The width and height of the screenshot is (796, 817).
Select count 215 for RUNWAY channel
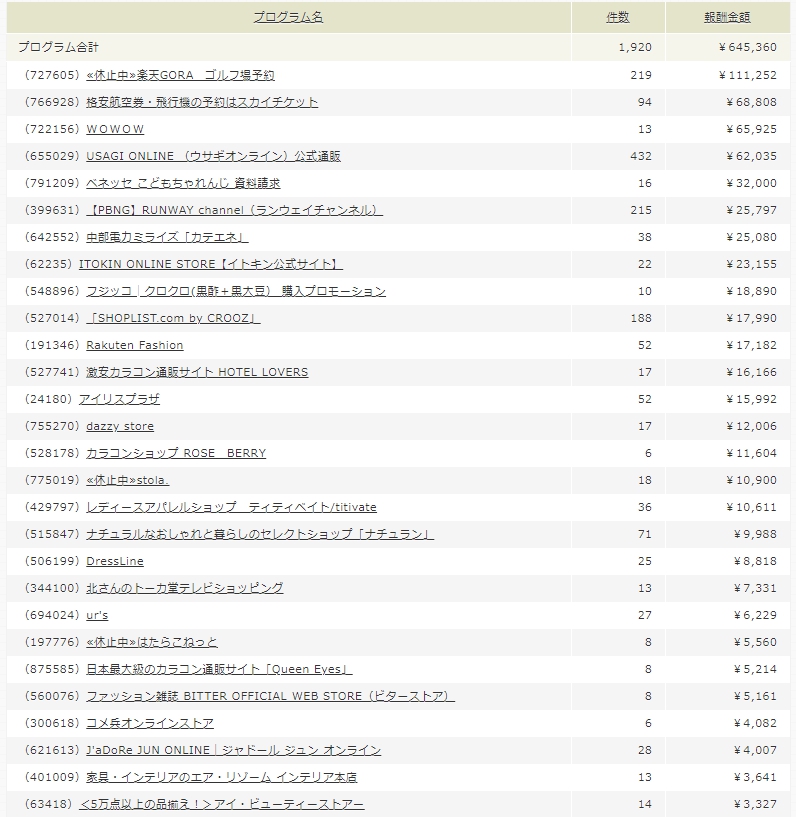point(641,211)
